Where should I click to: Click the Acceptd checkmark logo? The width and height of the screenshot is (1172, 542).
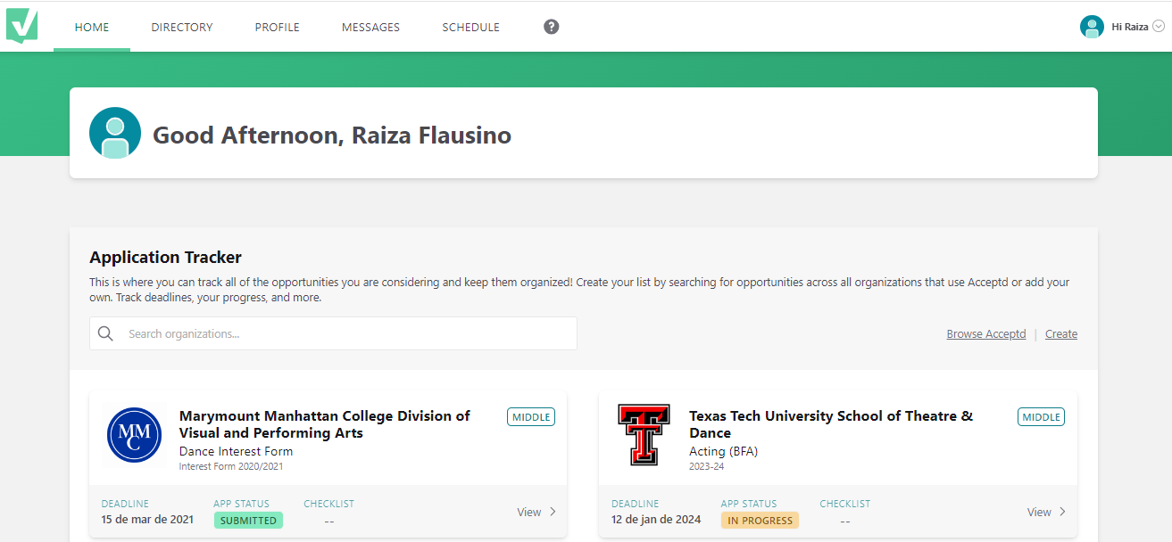[22, 25]
